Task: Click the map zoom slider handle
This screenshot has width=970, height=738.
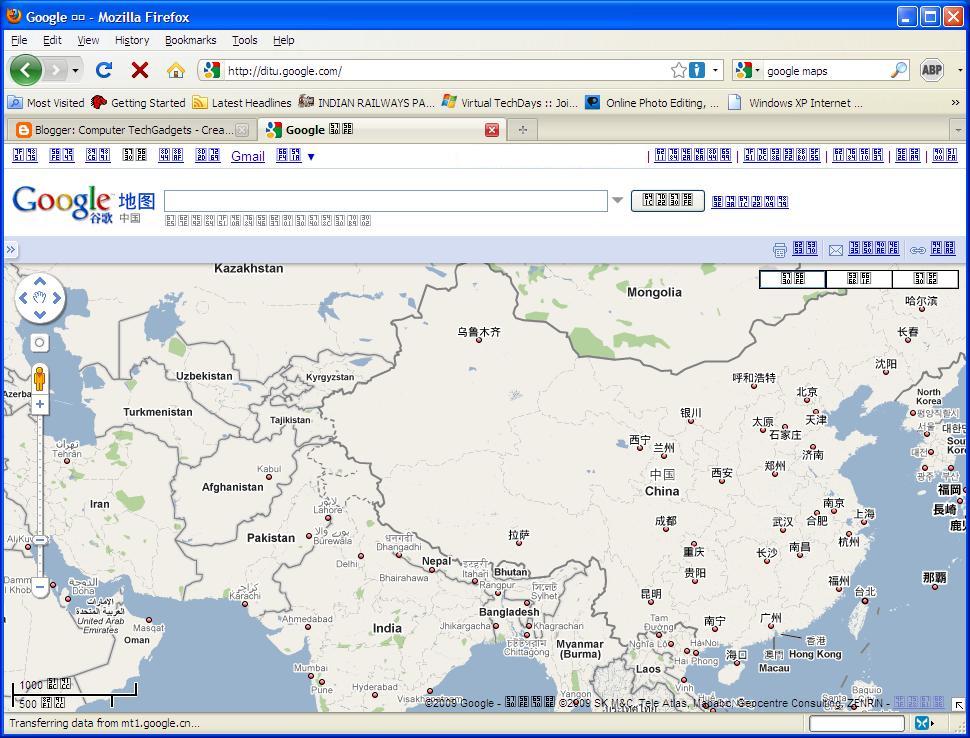Action: [40, 539]
